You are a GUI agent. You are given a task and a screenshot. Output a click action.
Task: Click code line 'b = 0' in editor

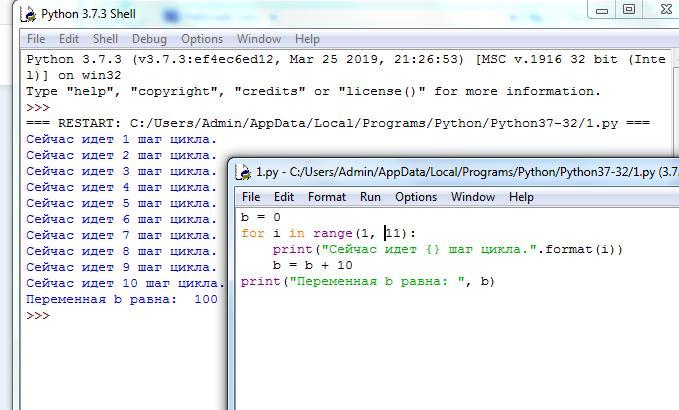click(x=261, y=217)
